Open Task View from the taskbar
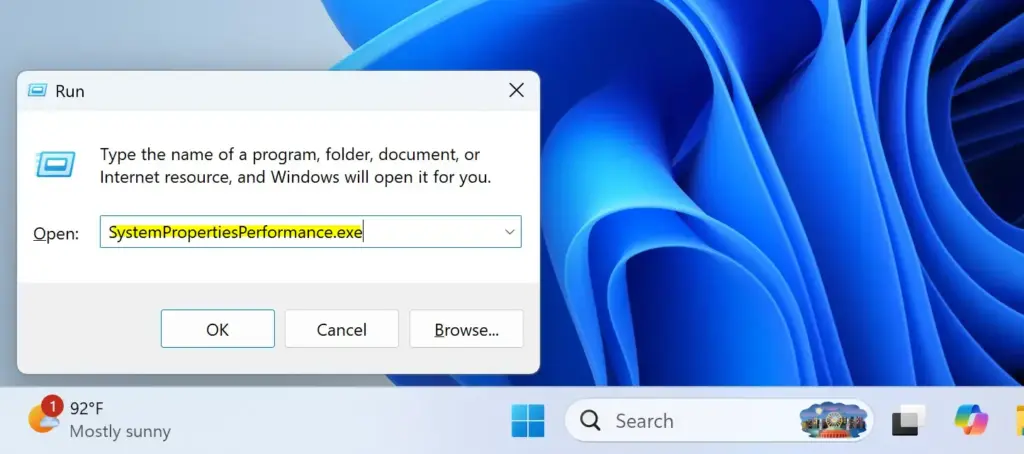The height and width of the screenshot is (454, 1024). tap(909, 421)
